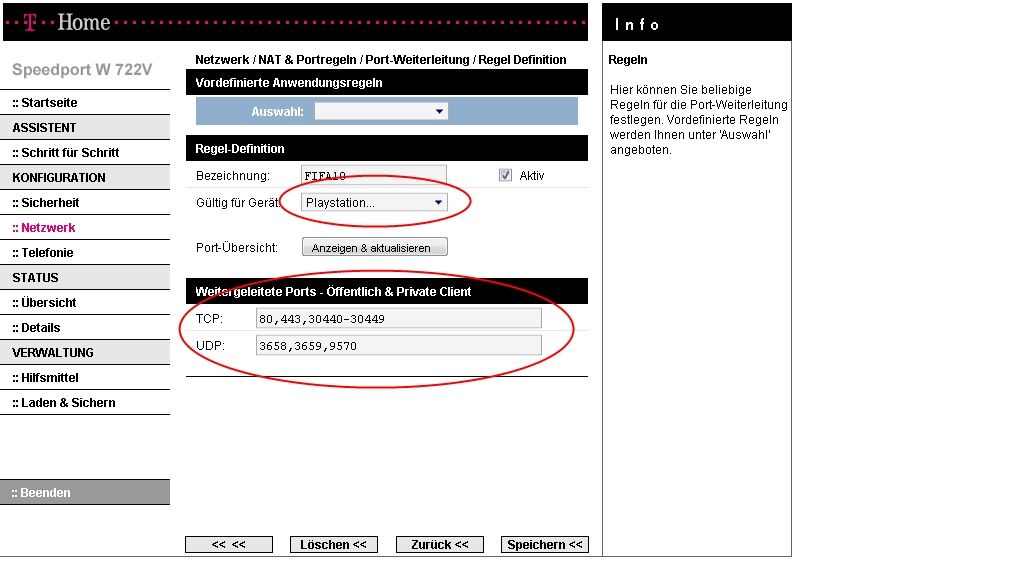1024x567 pixels.
Task: Click into the UDP ports field
Action: 398,346
